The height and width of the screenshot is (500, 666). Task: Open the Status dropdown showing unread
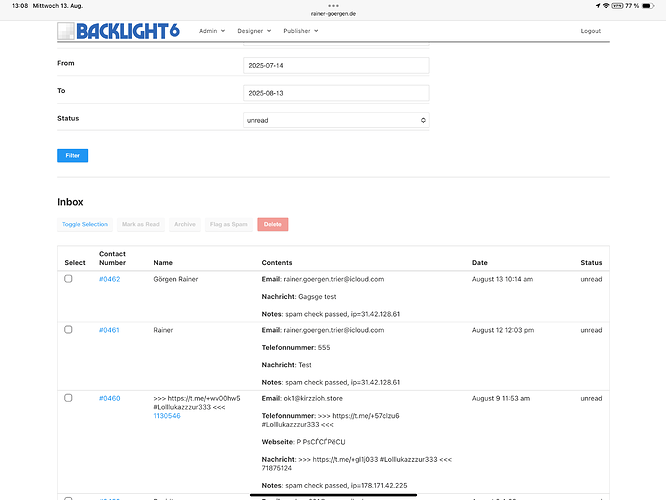[336, 120]
